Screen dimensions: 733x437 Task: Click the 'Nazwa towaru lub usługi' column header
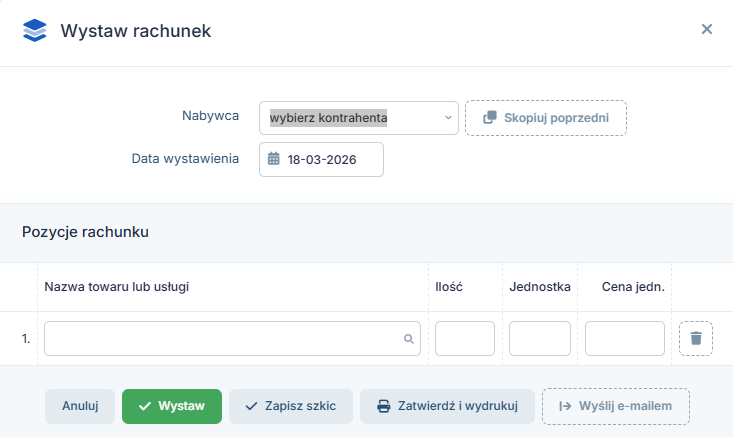click(x=117, y=287)
